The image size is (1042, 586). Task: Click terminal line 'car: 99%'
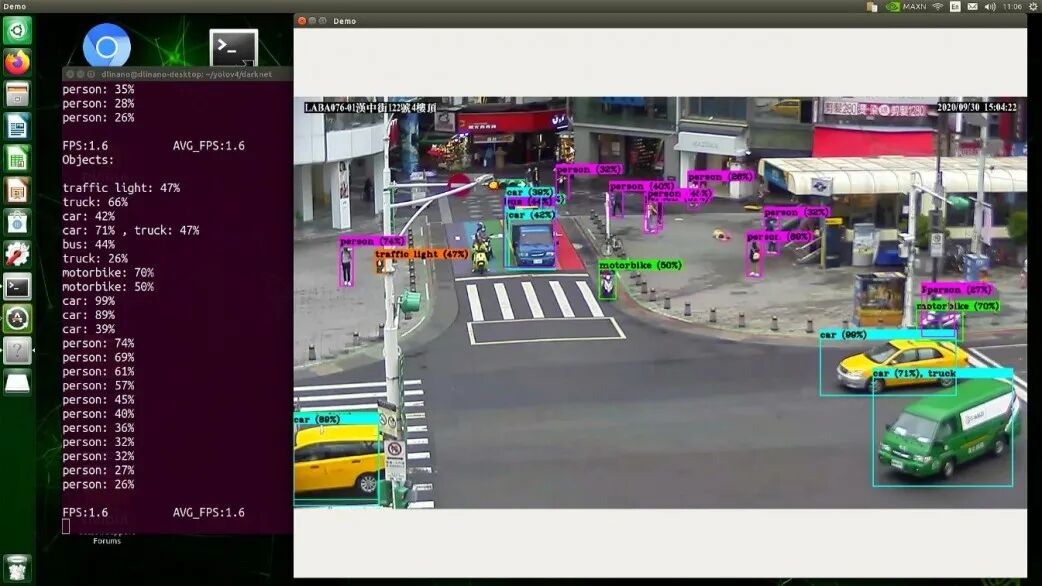[88, 301]
